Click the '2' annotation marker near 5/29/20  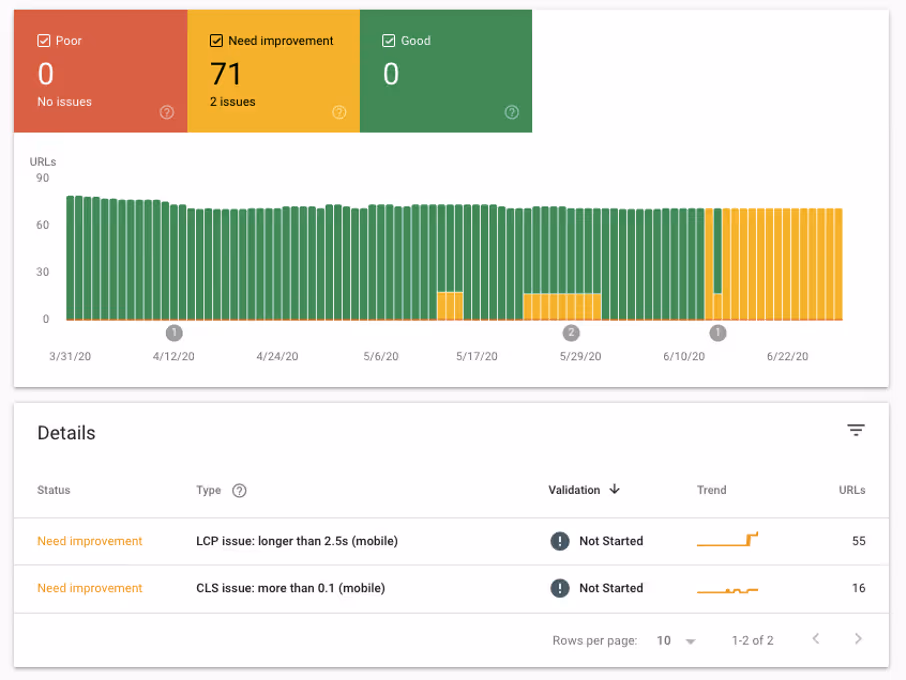[571, 333]
